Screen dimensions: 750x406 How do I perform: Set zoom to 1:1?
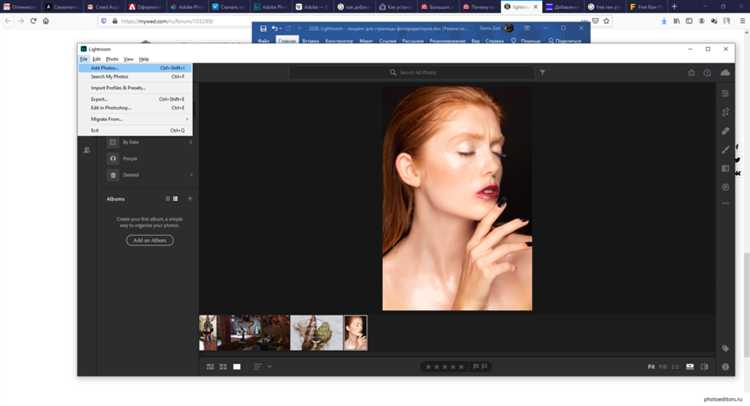point(675,367)
